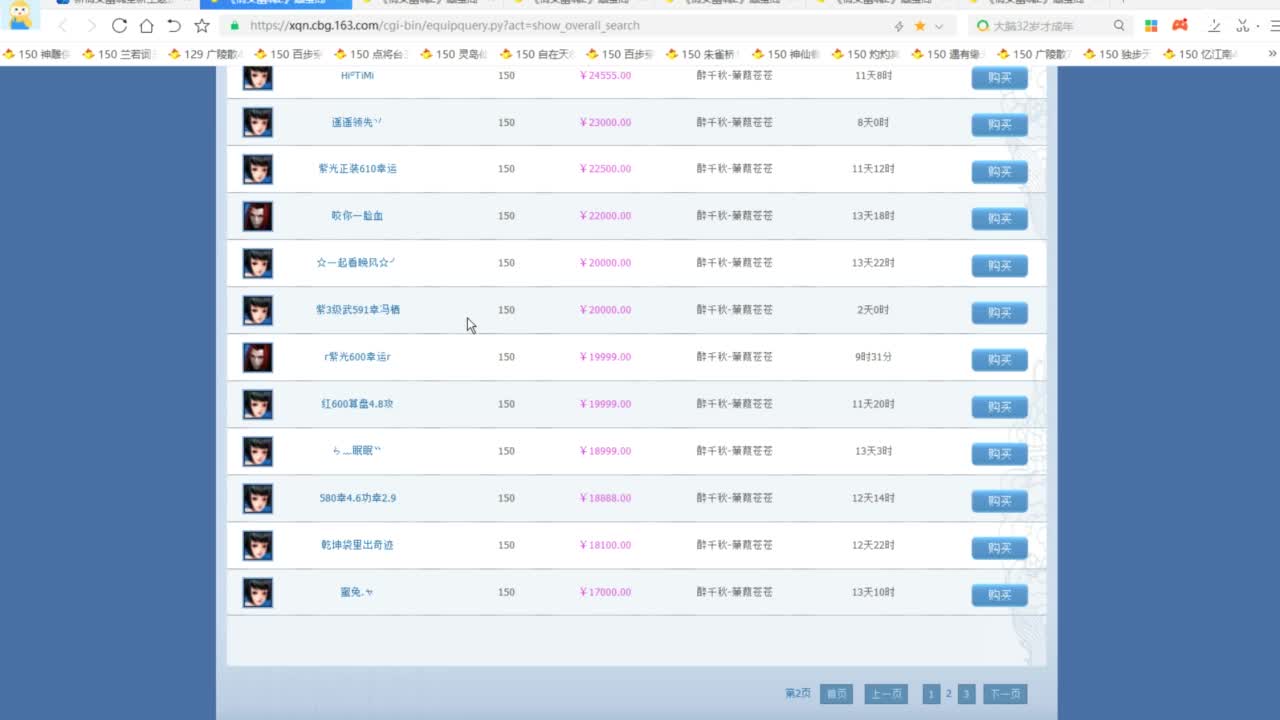Open the listing '红600算盘4.8攻'
1280x720 pixels.
[357, 404]
